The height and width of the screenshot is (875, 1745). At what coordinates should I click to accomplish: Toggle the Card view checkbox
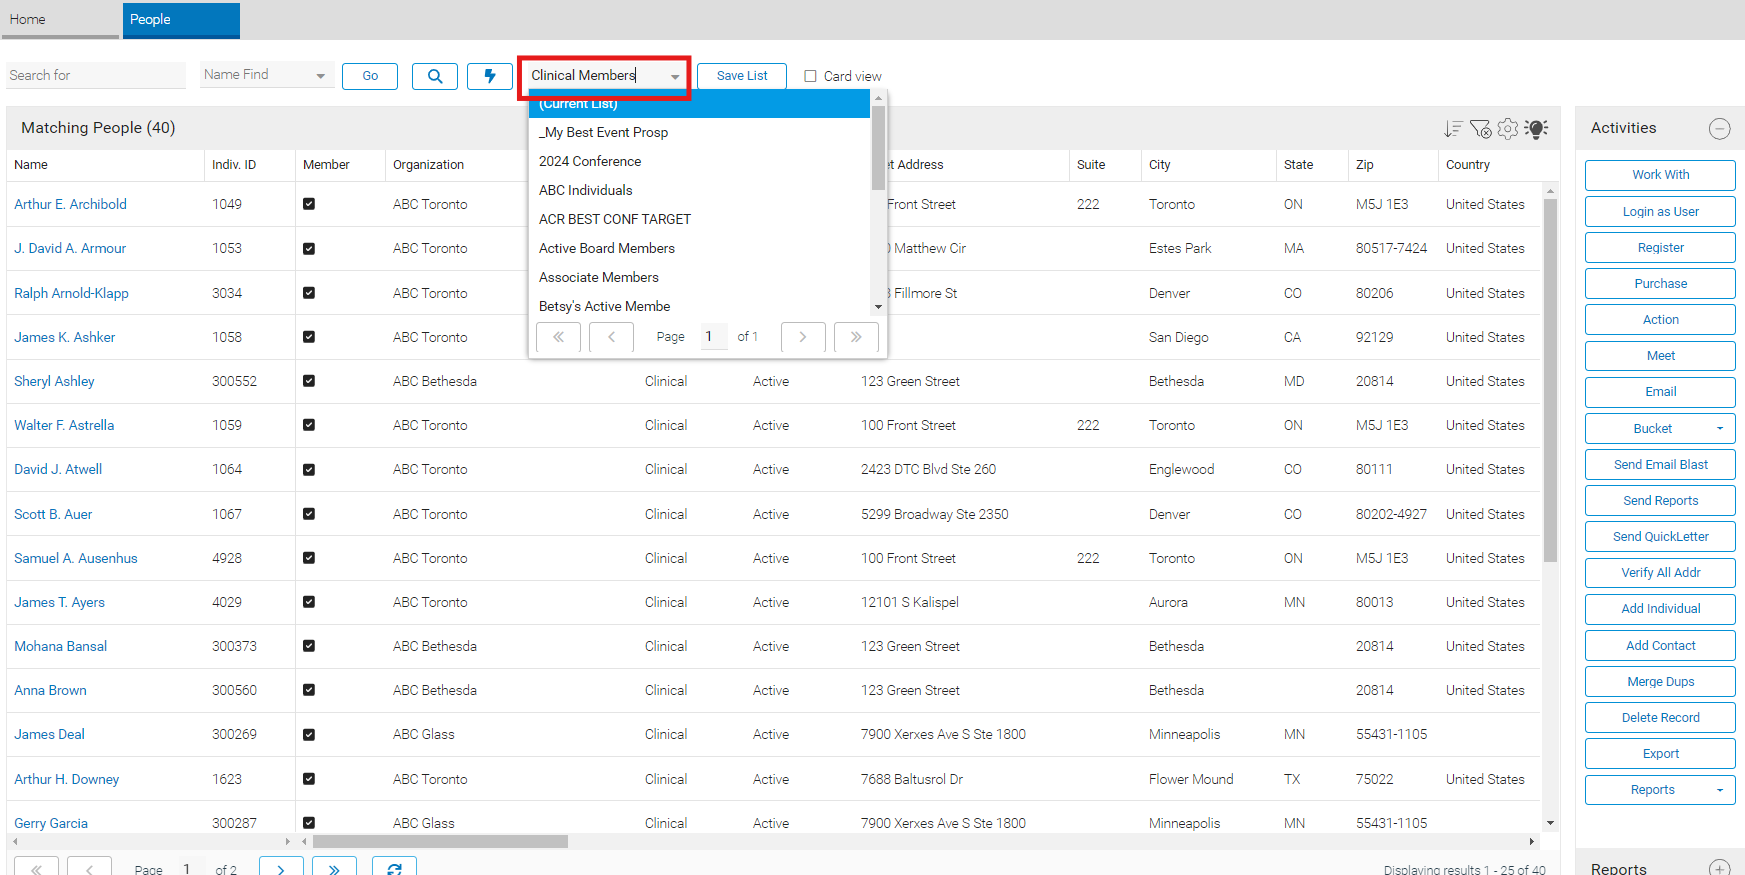click(811, 76)
